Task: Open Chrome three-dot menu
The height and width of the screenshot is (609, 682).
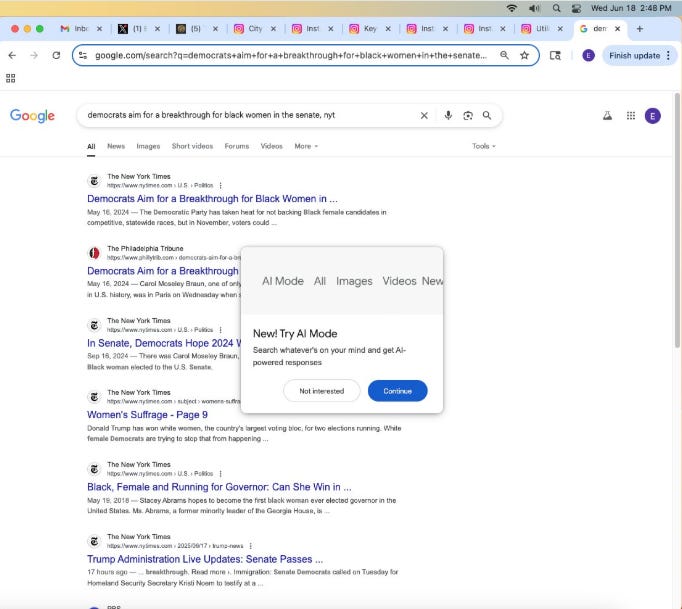Action: [668, 55]
